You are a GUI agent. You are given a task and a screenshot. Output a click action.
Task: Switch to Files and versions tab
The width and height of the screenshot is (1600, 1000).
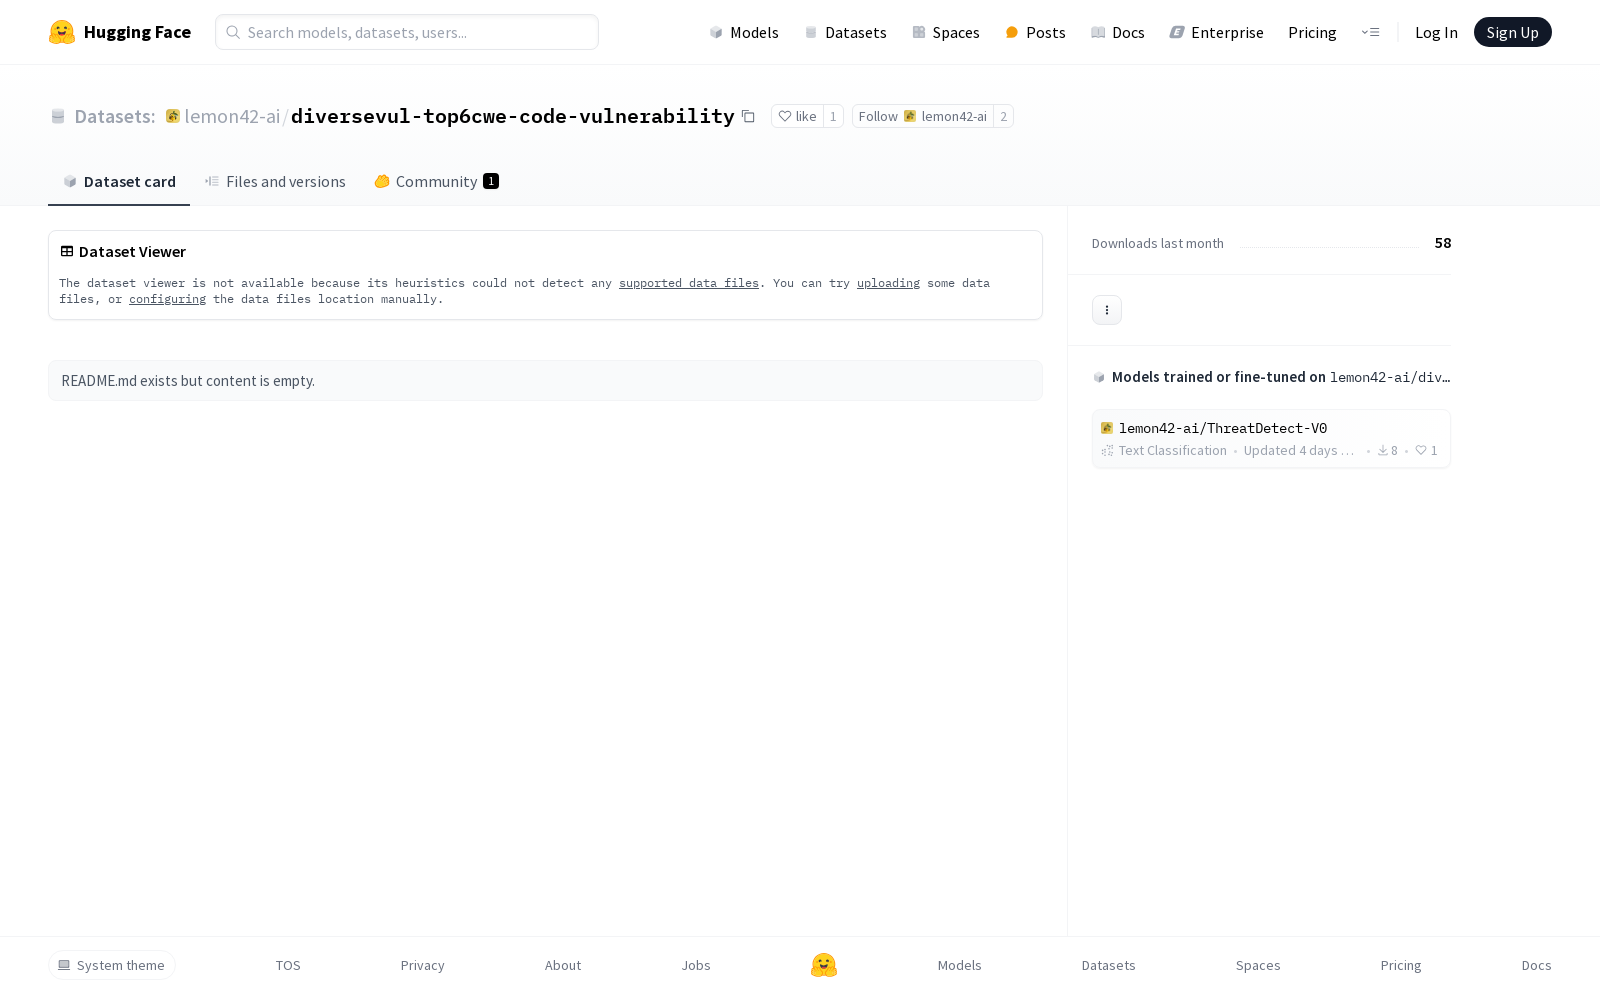point(275,181)
